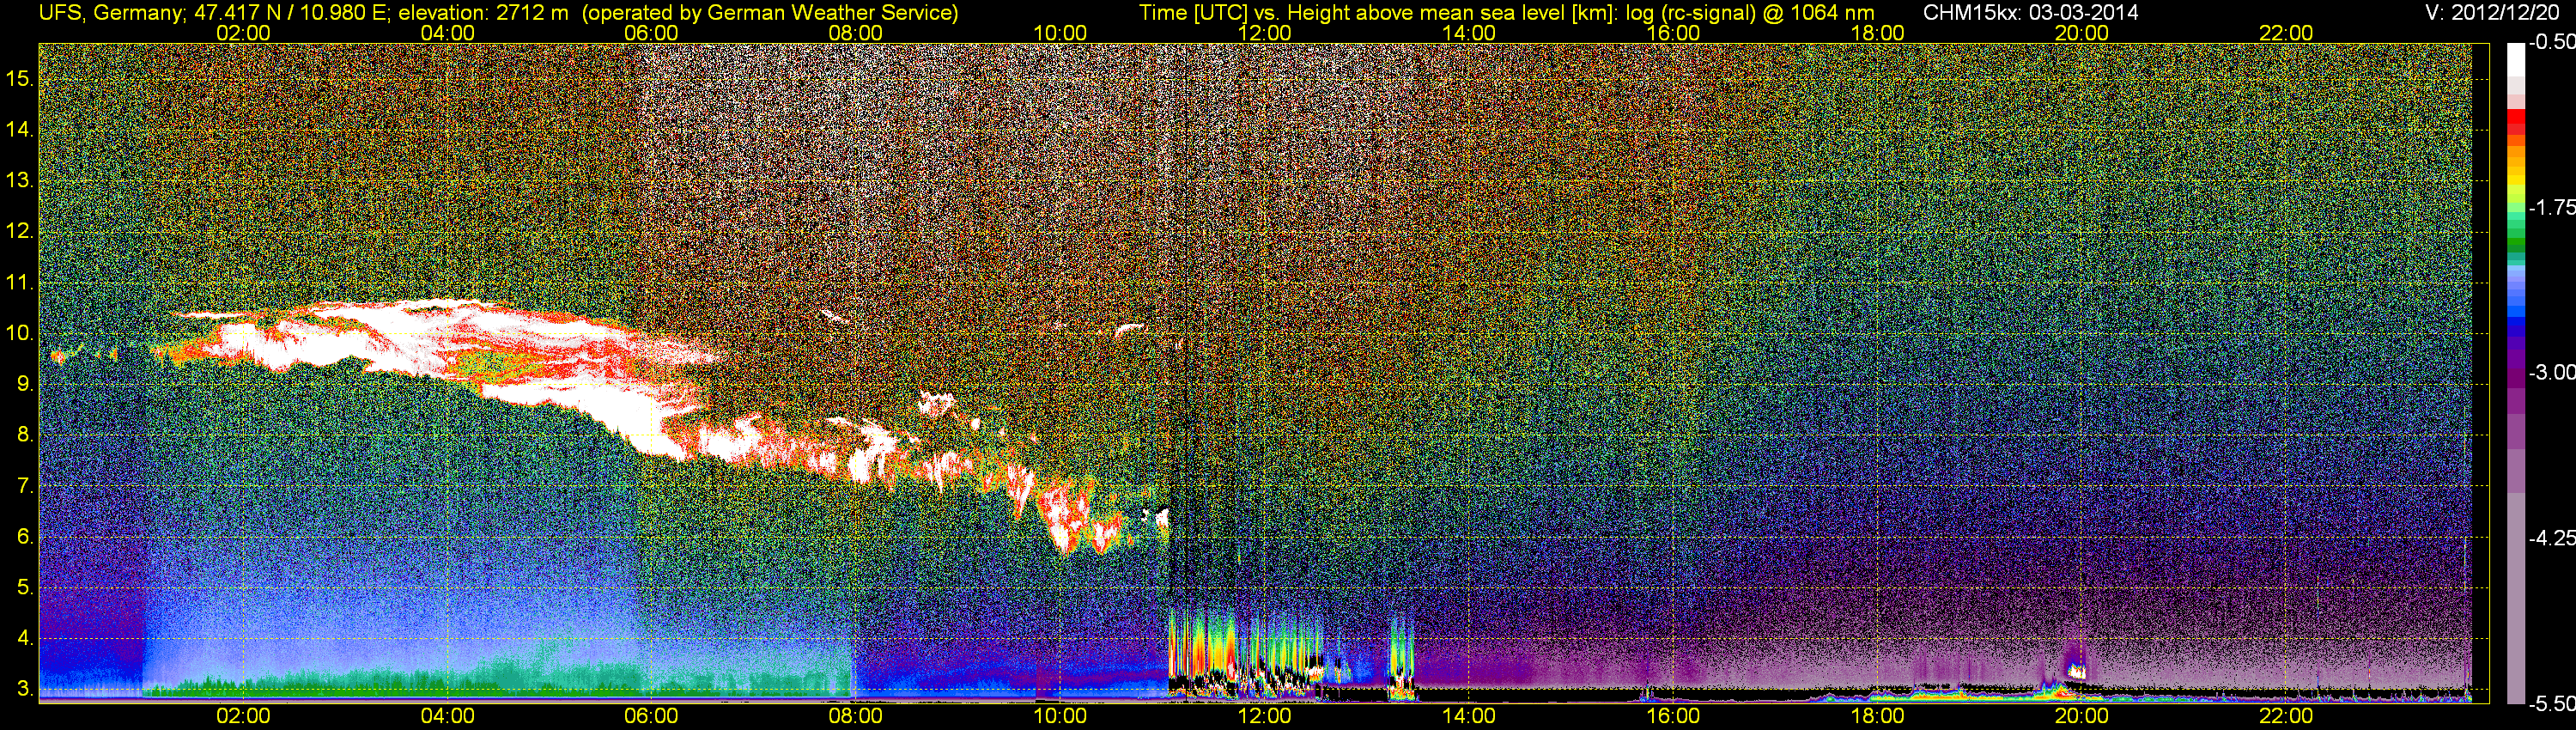This screenshot has width=2576, height=730.
Task: Select the "10." height tick label
Action: coord(20,333)
